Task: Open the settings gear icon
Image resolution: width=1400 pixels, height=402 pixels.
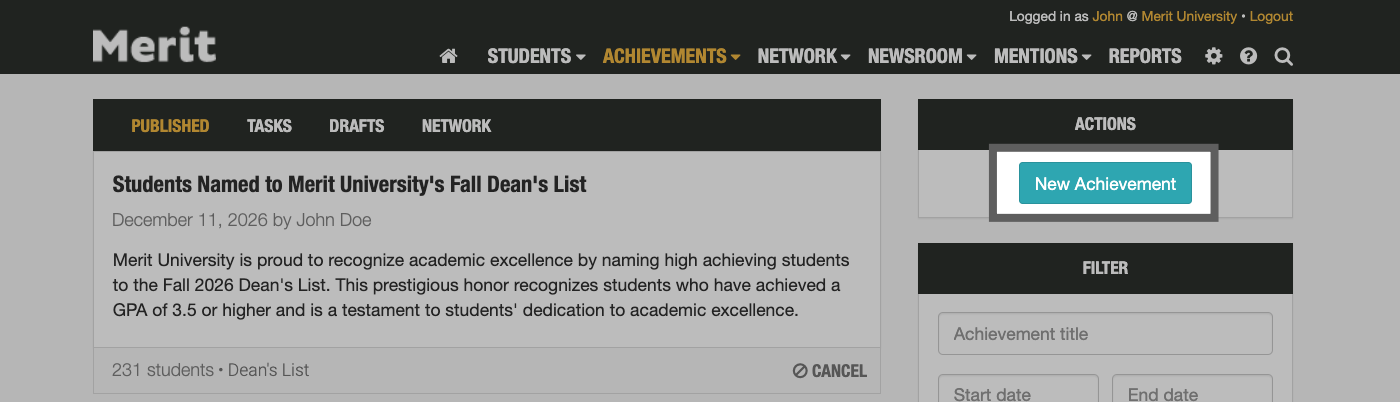Action: click(x=1213, y=57)
